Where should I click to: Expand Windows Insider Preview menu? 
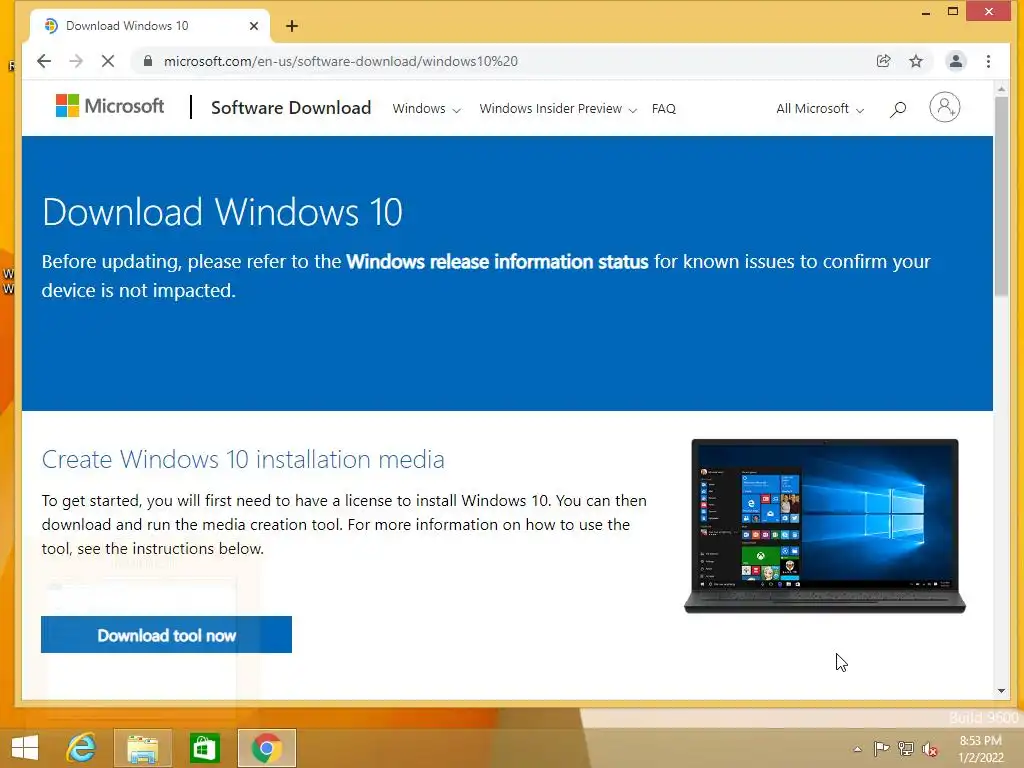click(x=558, y=108)
